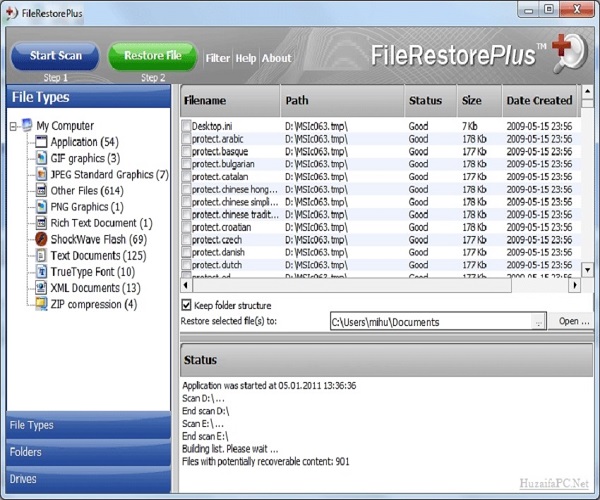Viewport: 600px width, 500px height.
Task: Click 7 Kb size of Desktop.ini
Action: [470, 126]
